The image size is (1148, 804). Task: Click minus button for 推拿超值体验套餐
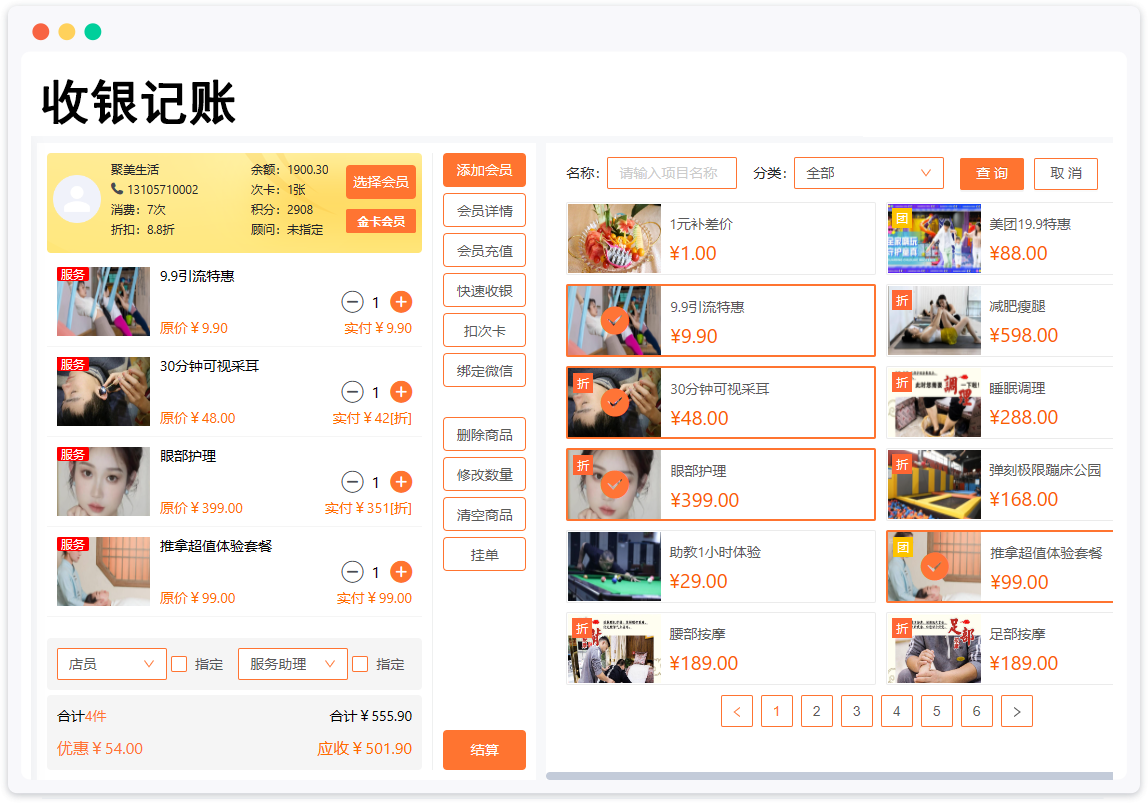pos(352,572)
